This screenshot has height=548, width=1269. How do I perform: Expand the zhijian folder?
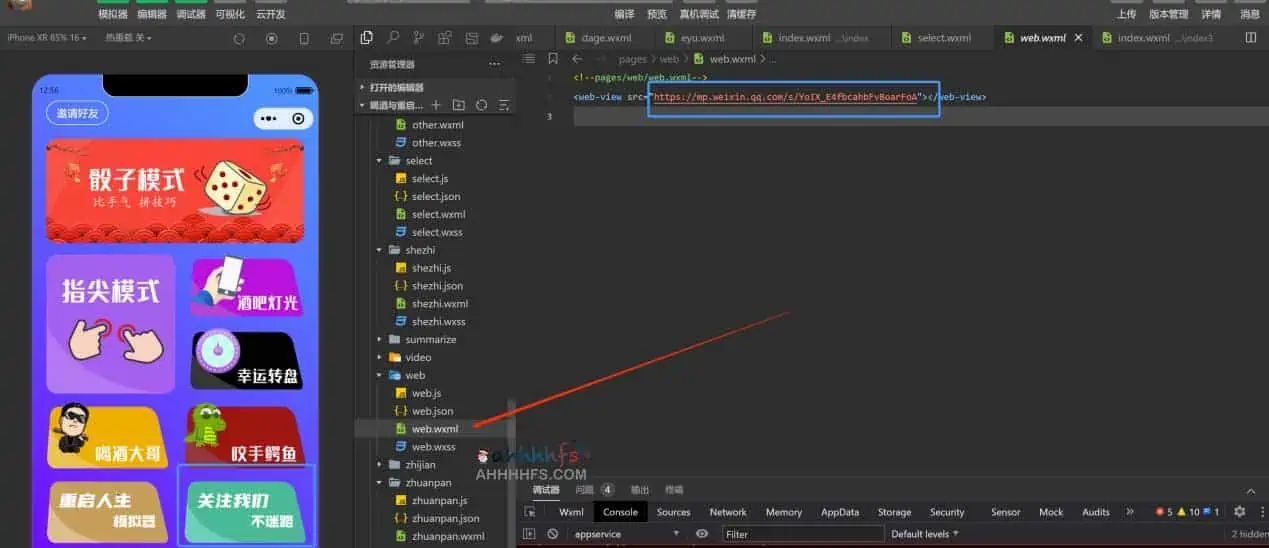tap(420, 465)
